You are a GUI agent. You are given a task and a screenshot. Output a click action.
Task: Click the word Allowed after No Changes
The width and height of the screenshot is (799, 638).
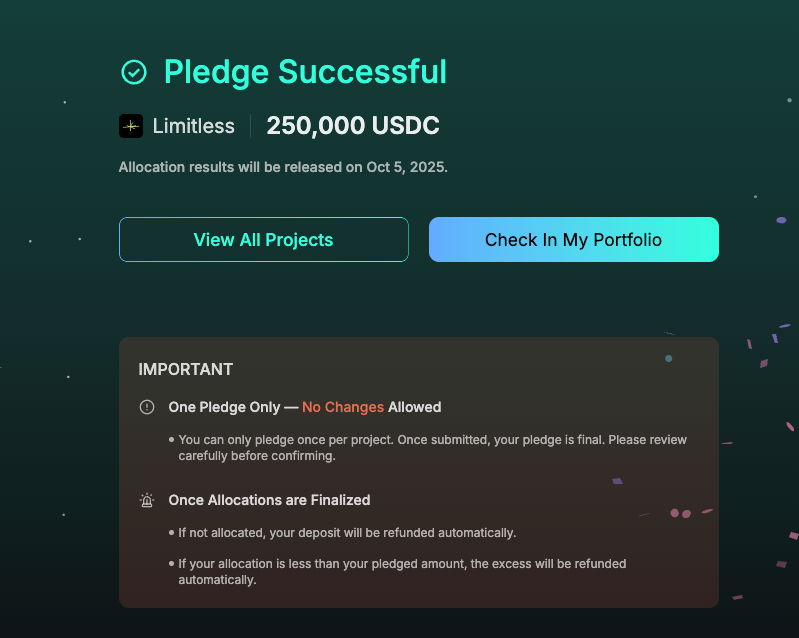[415, 407]
